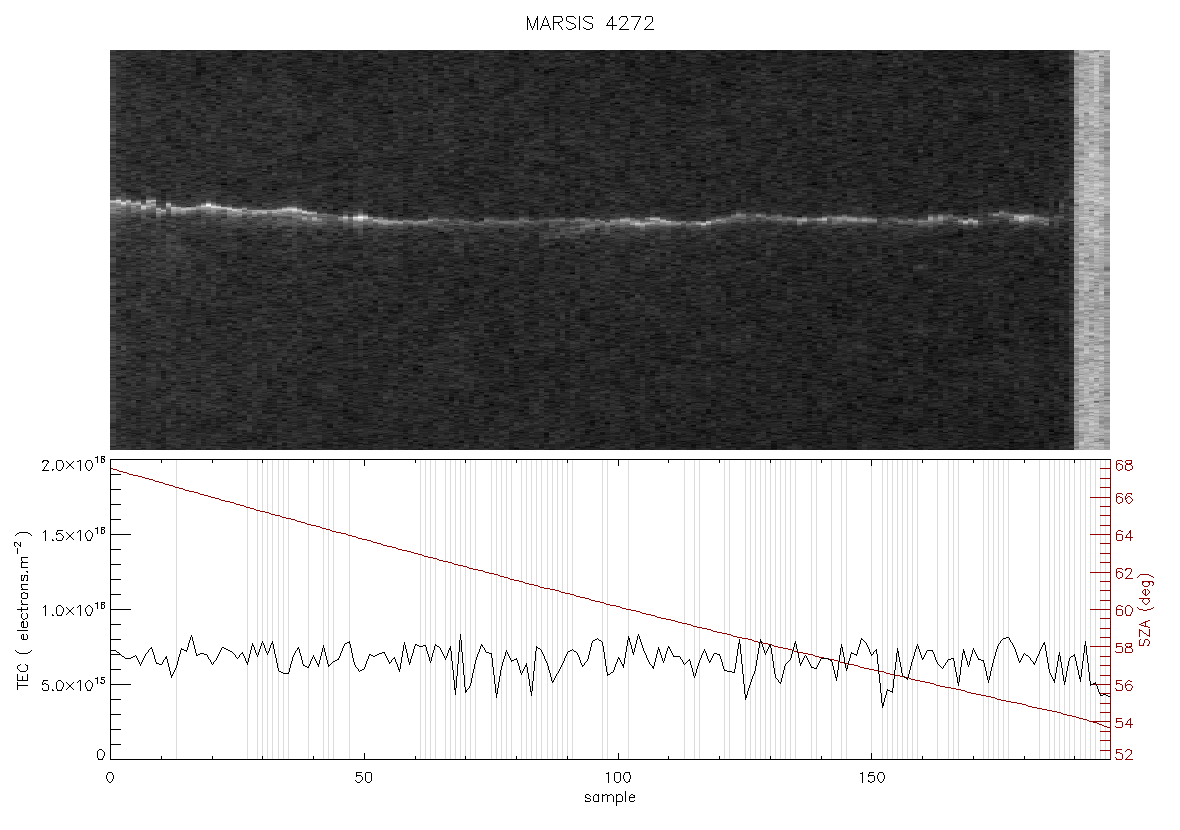Click the MARSIS 4272 plot title

click(590, 23)
